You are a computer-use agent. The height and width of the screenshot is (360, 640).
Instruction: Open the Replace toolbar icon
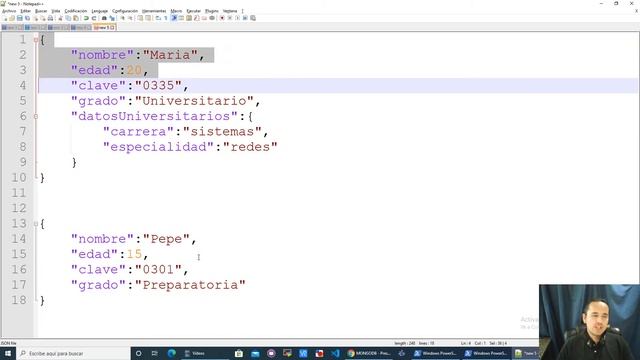pos(112,18)
